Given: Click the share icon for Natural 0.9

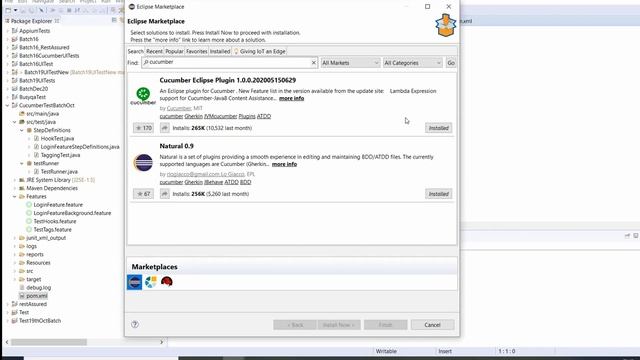Looking at the screenshot, I should (x=164, y=194).
